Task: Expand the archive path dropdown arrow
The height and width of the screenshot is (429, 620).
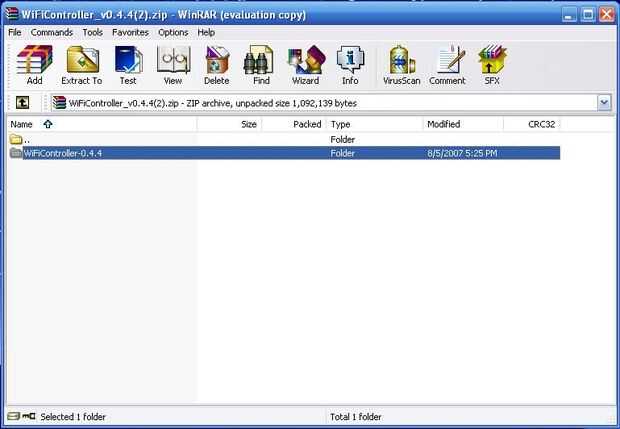Action: pos(604,103)
